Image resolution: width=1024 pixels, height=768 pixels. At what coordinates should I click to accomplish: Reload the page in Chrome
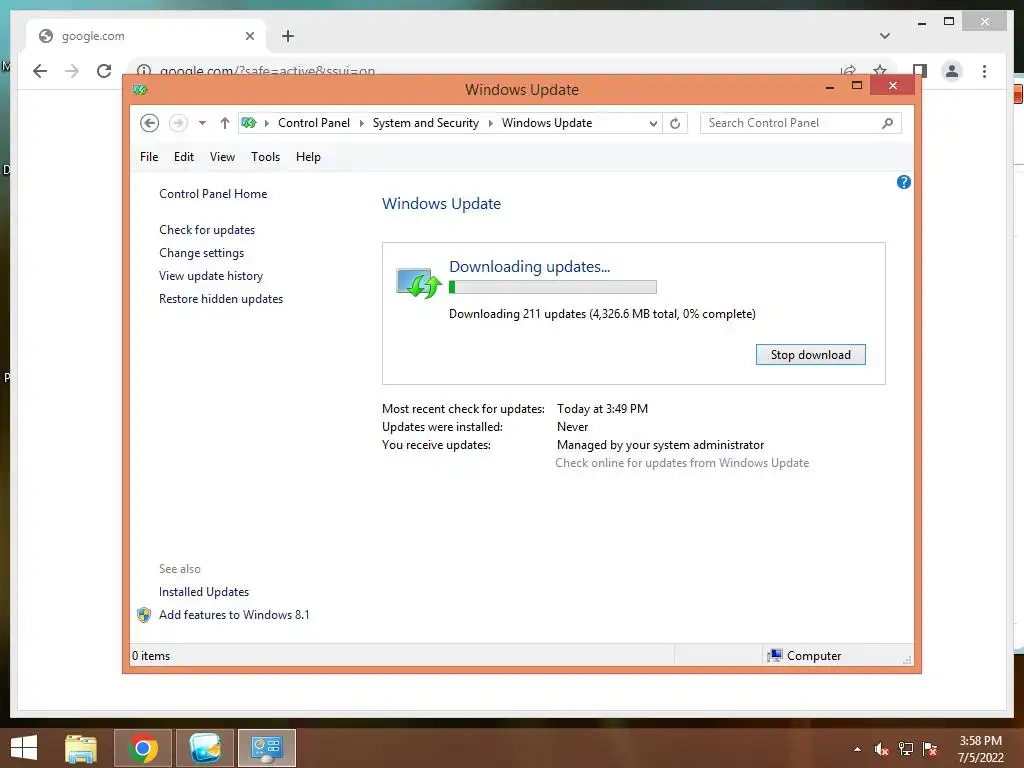[104, 71]
